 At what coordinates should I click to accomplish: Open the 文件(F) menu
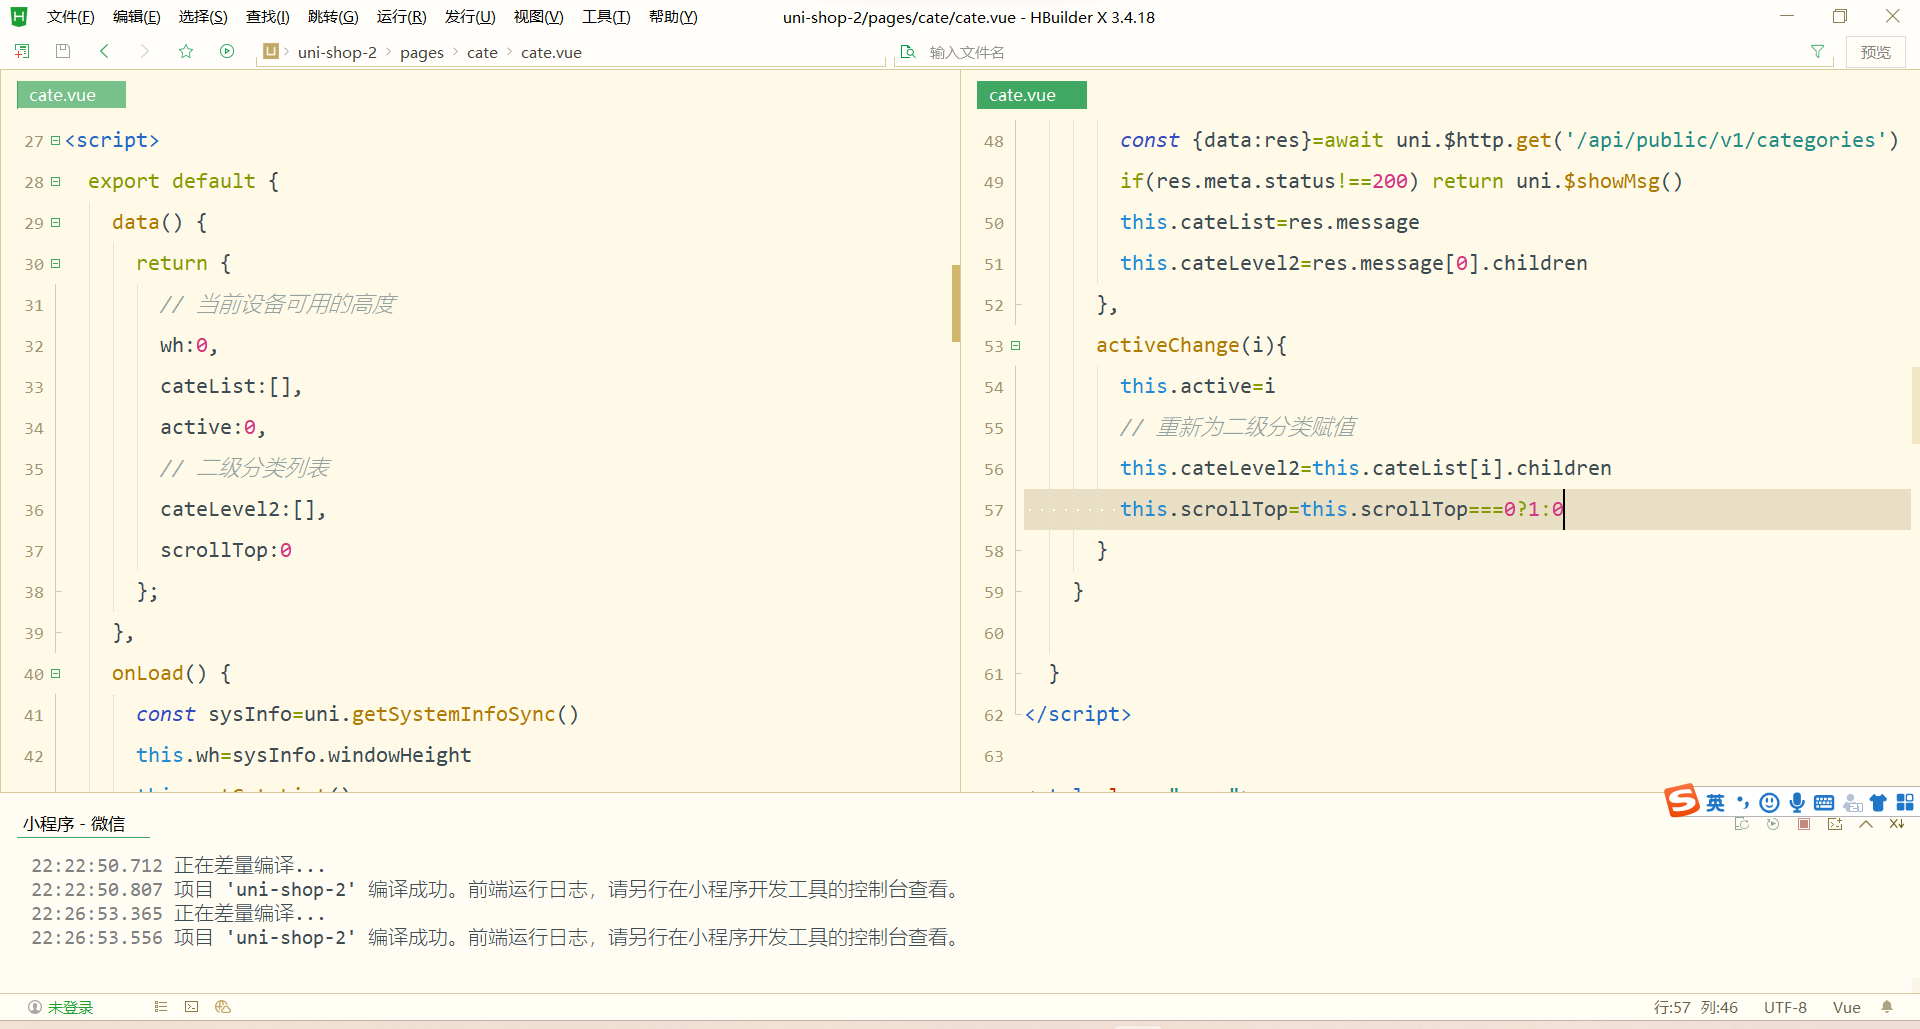70,17
